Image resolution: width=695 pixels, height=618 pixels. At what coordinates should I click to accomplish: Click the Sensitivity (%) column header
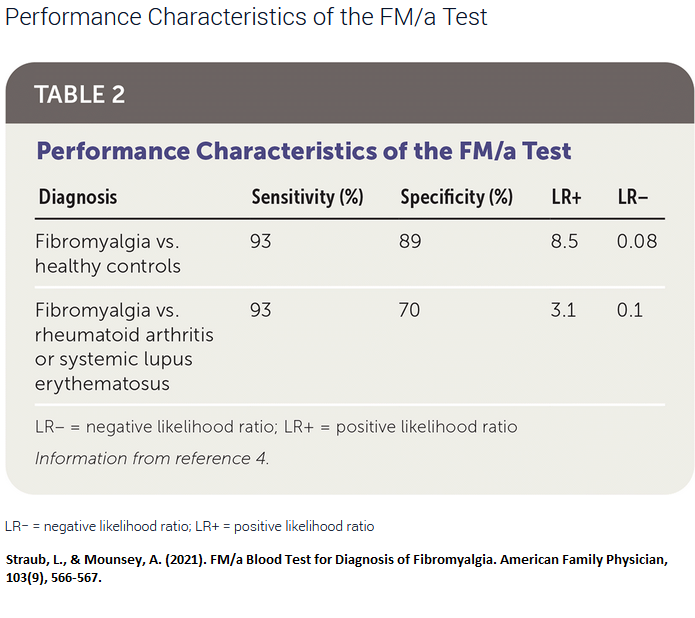[x=308, y=197]
